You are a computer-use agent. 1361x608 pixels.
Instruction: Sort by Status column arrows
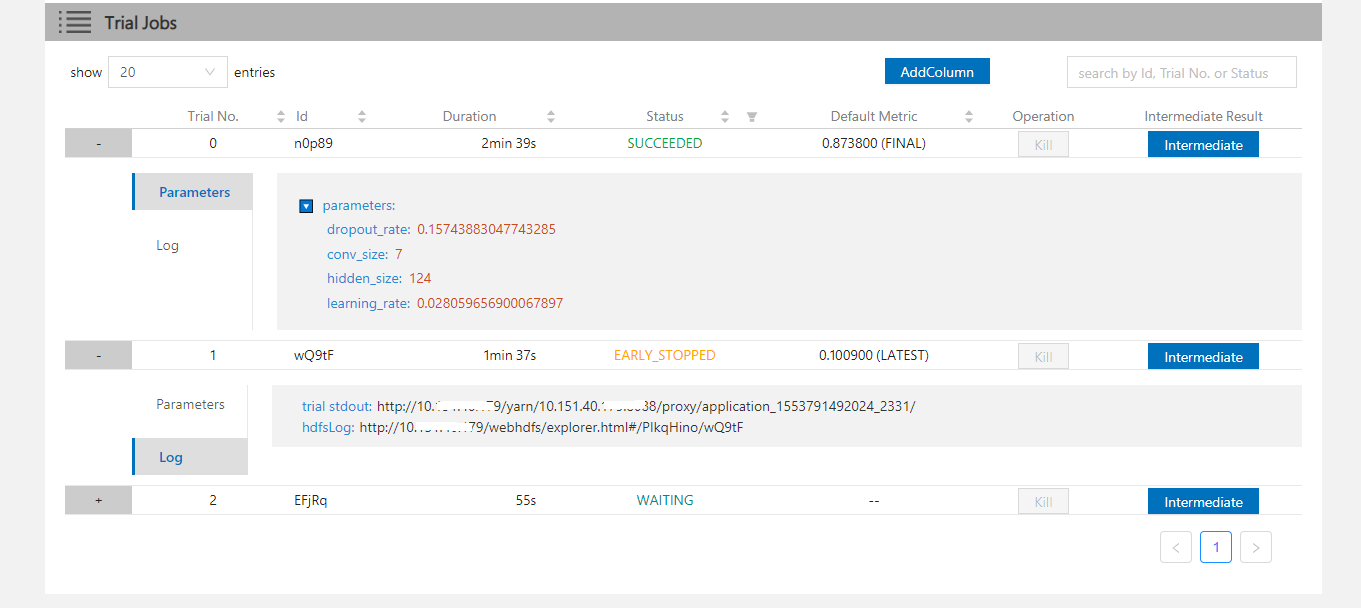(x=725, y=117)
